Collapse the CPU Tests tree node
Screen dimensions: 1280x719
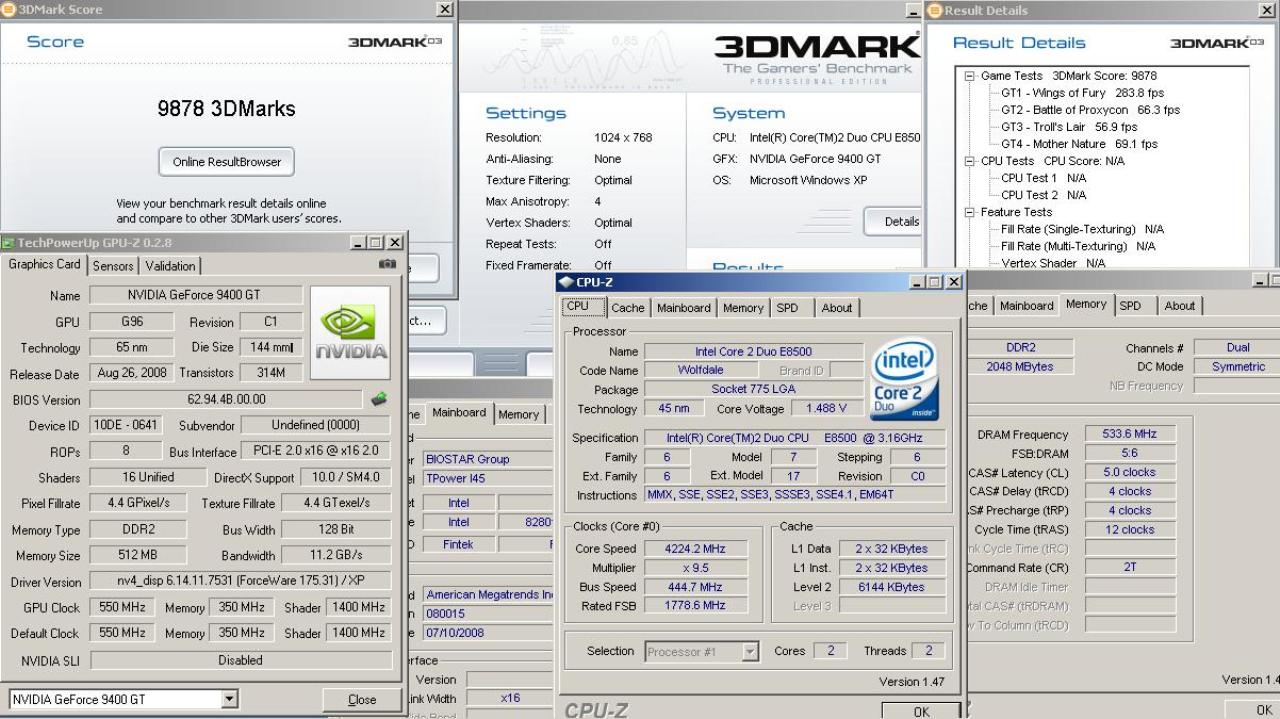pos(969,161)
